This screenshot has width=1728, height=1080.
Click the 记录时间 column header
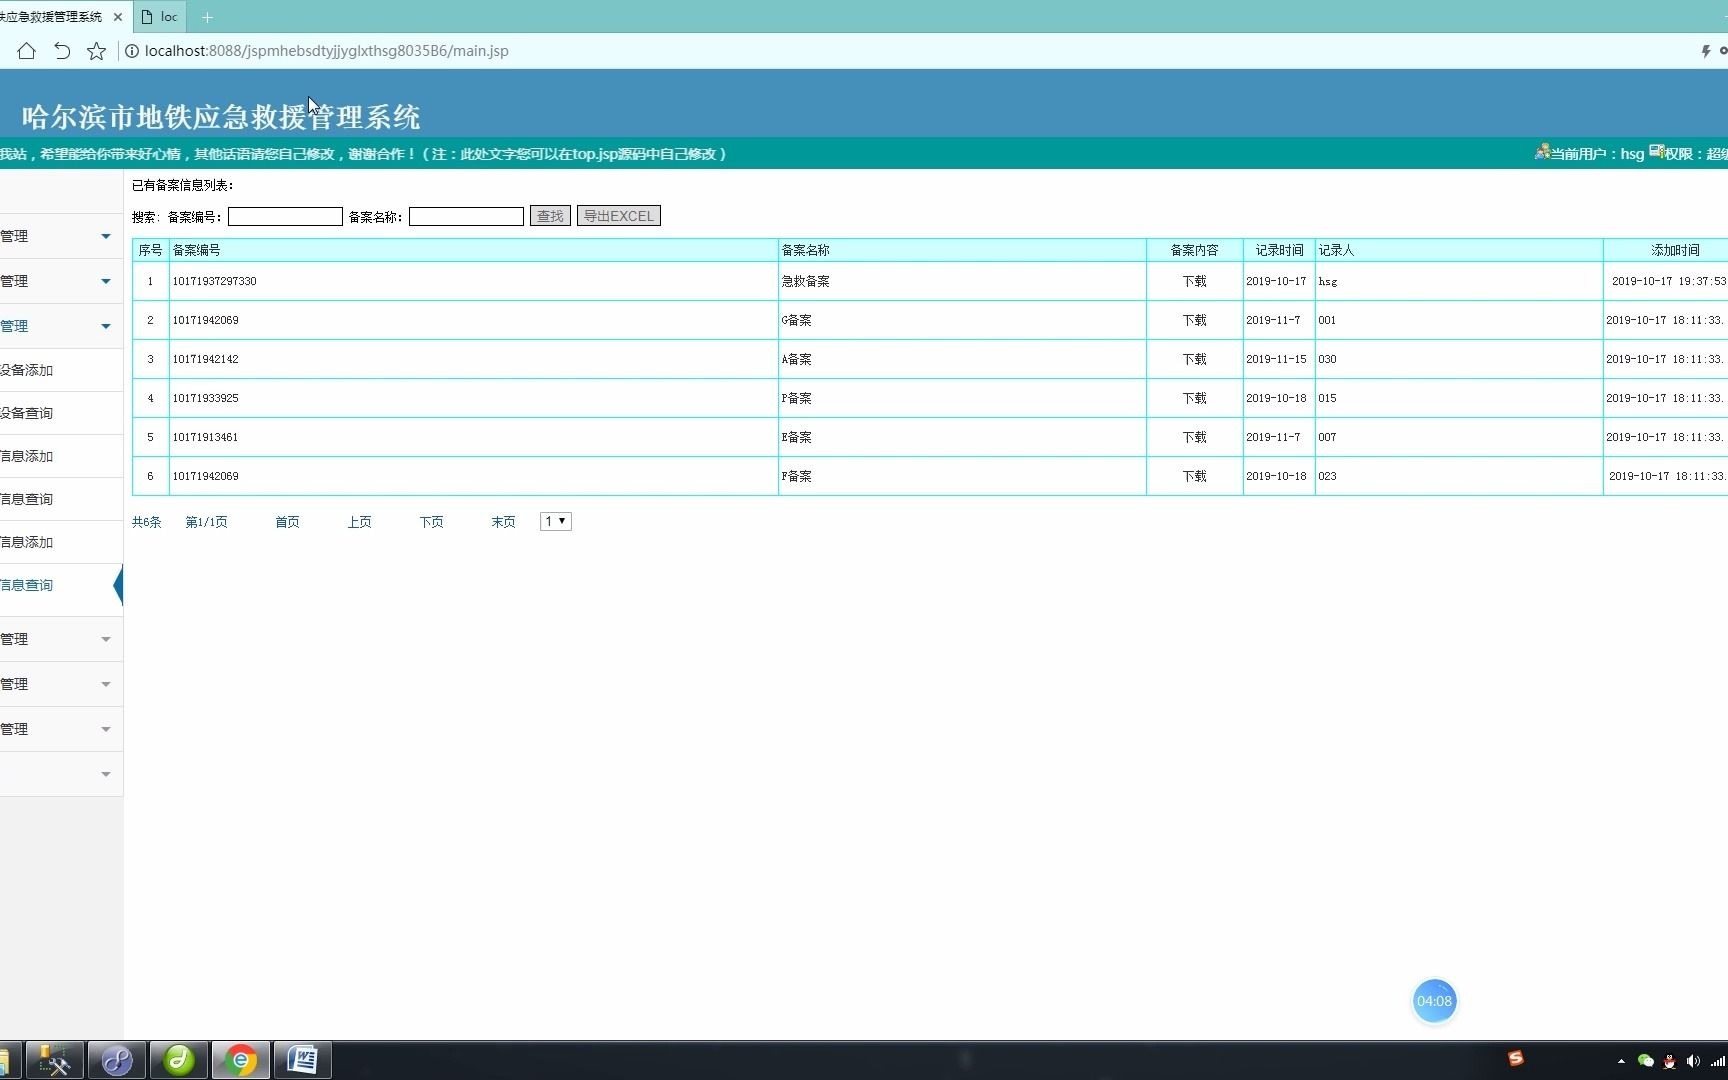[1279, 250]
